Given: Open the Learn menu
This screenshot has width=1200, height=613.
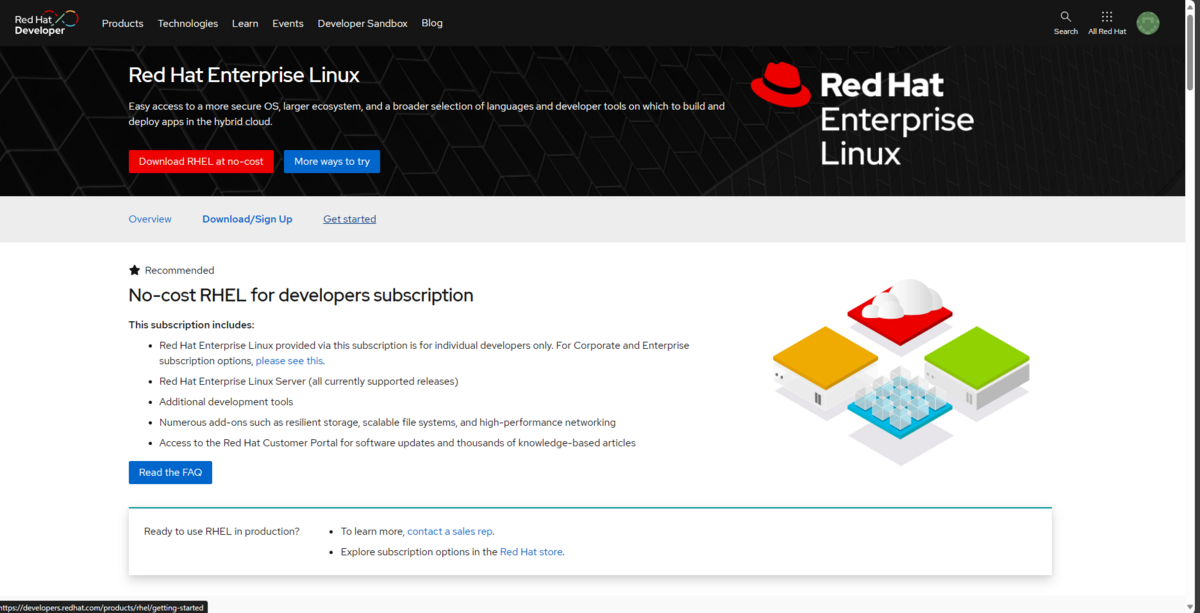Looking at the screenshot, I should coord(245,23).
